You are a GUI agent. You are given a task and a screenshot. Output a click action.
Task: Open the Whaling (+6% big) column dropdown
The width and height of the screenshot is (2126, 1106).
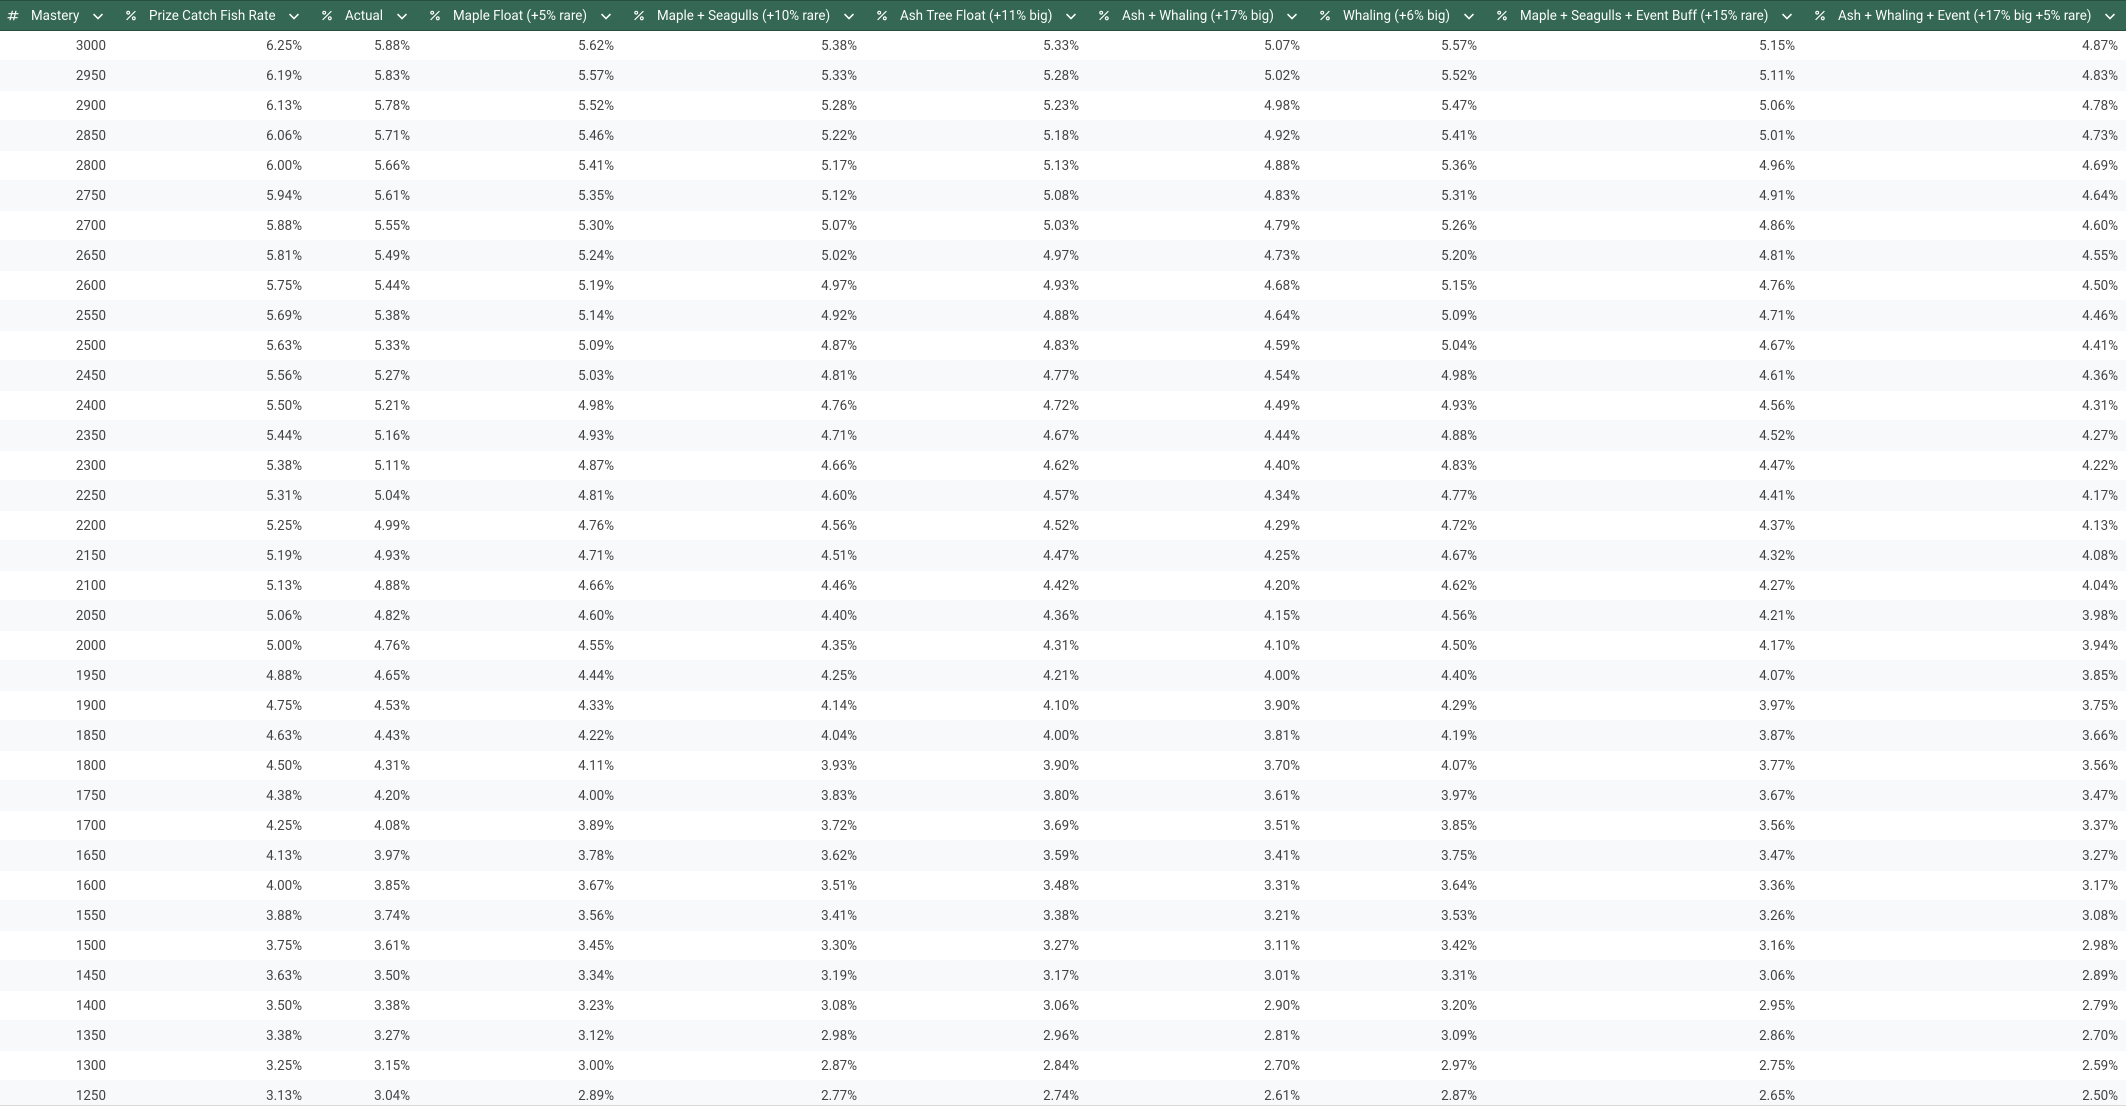pyautogui.click(x=1469, y=16)
